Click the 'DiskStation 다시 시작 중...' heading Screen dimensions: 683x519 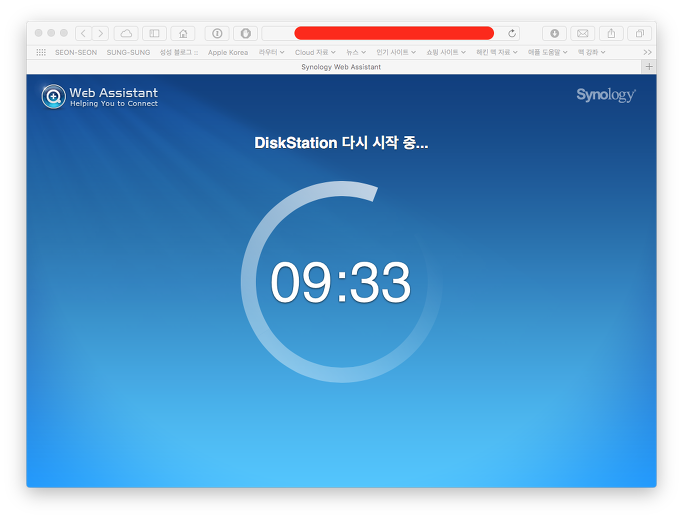click(341, 143)
